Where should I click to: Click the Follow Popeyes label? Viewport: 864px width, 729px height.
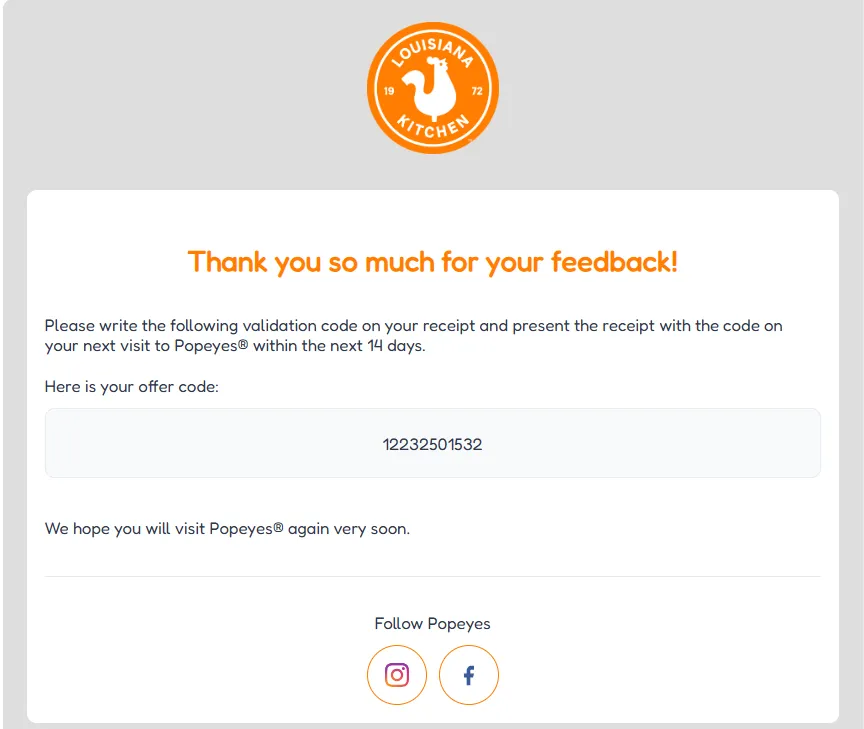click(x=432, y=623)
